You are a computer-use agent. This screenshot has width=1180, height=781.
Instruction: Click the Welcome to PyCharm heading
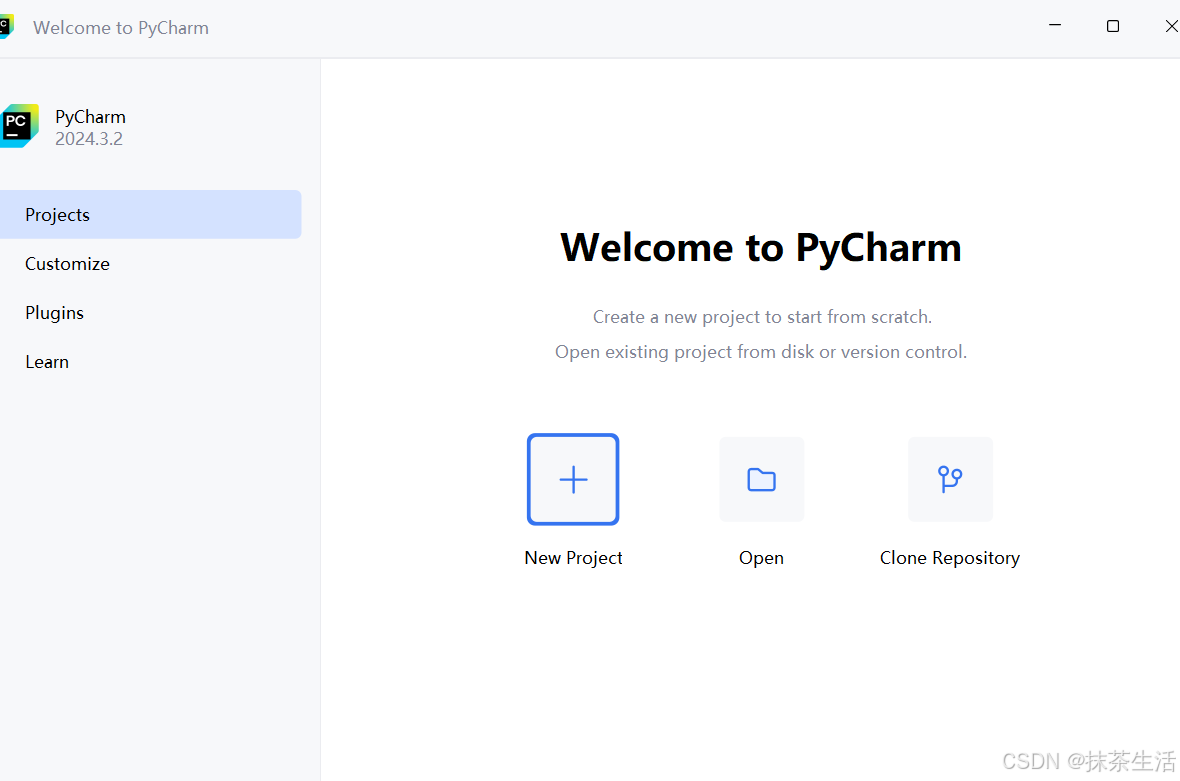click(761, 248)
